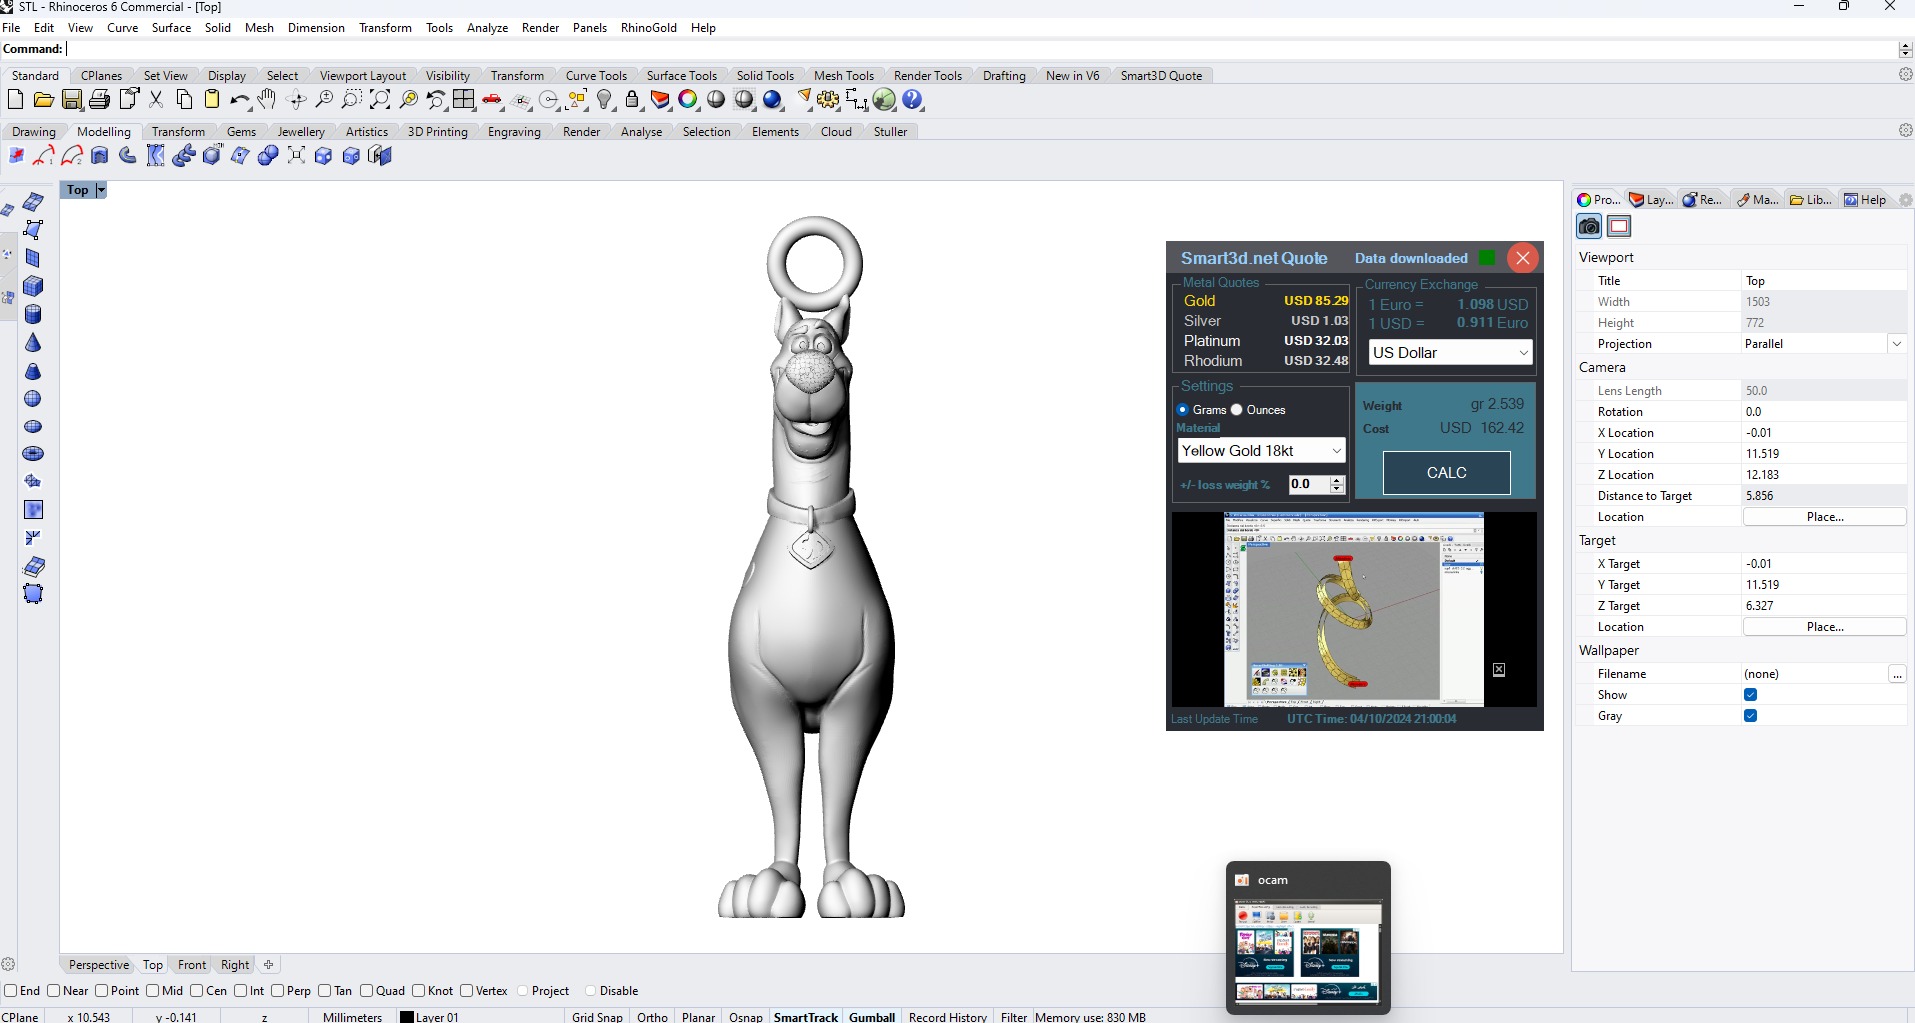Click the padlock Lock objects icon
The width and height of the screenshot is (1915, 1023).
click(x=632, y=99)
